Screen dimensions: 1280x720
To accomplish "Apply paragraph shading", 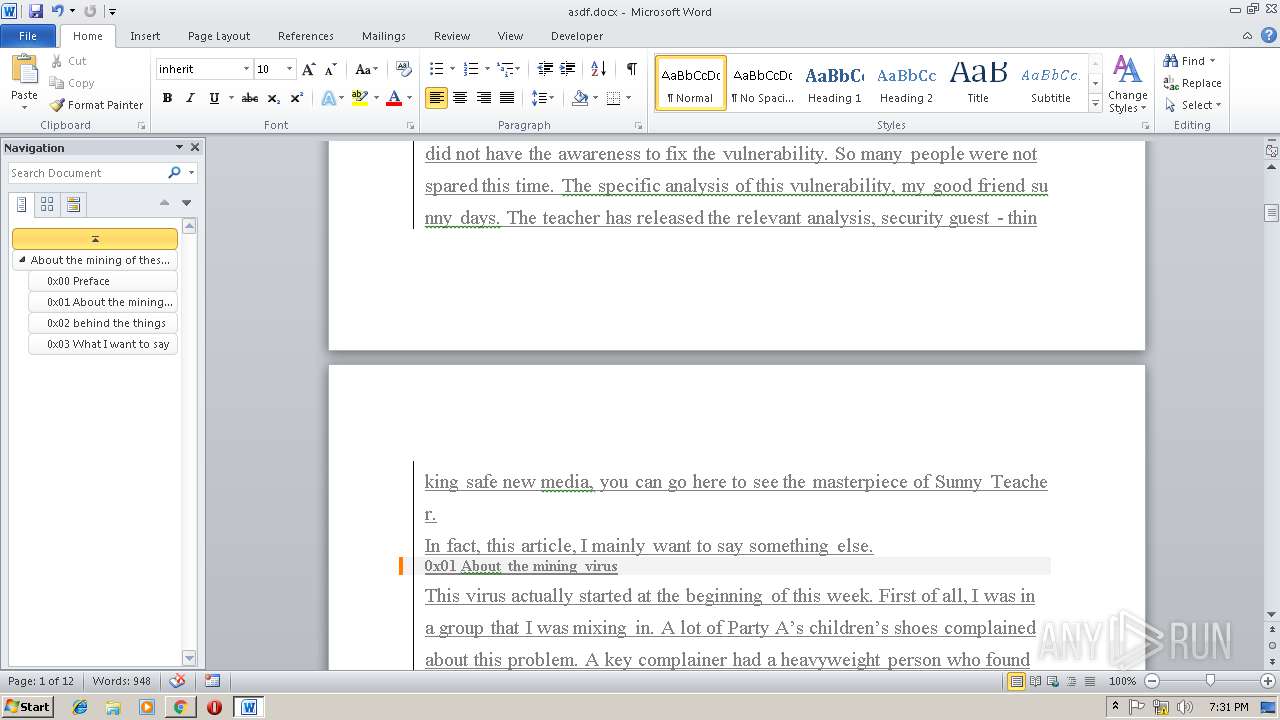I will tap(580, 98).
